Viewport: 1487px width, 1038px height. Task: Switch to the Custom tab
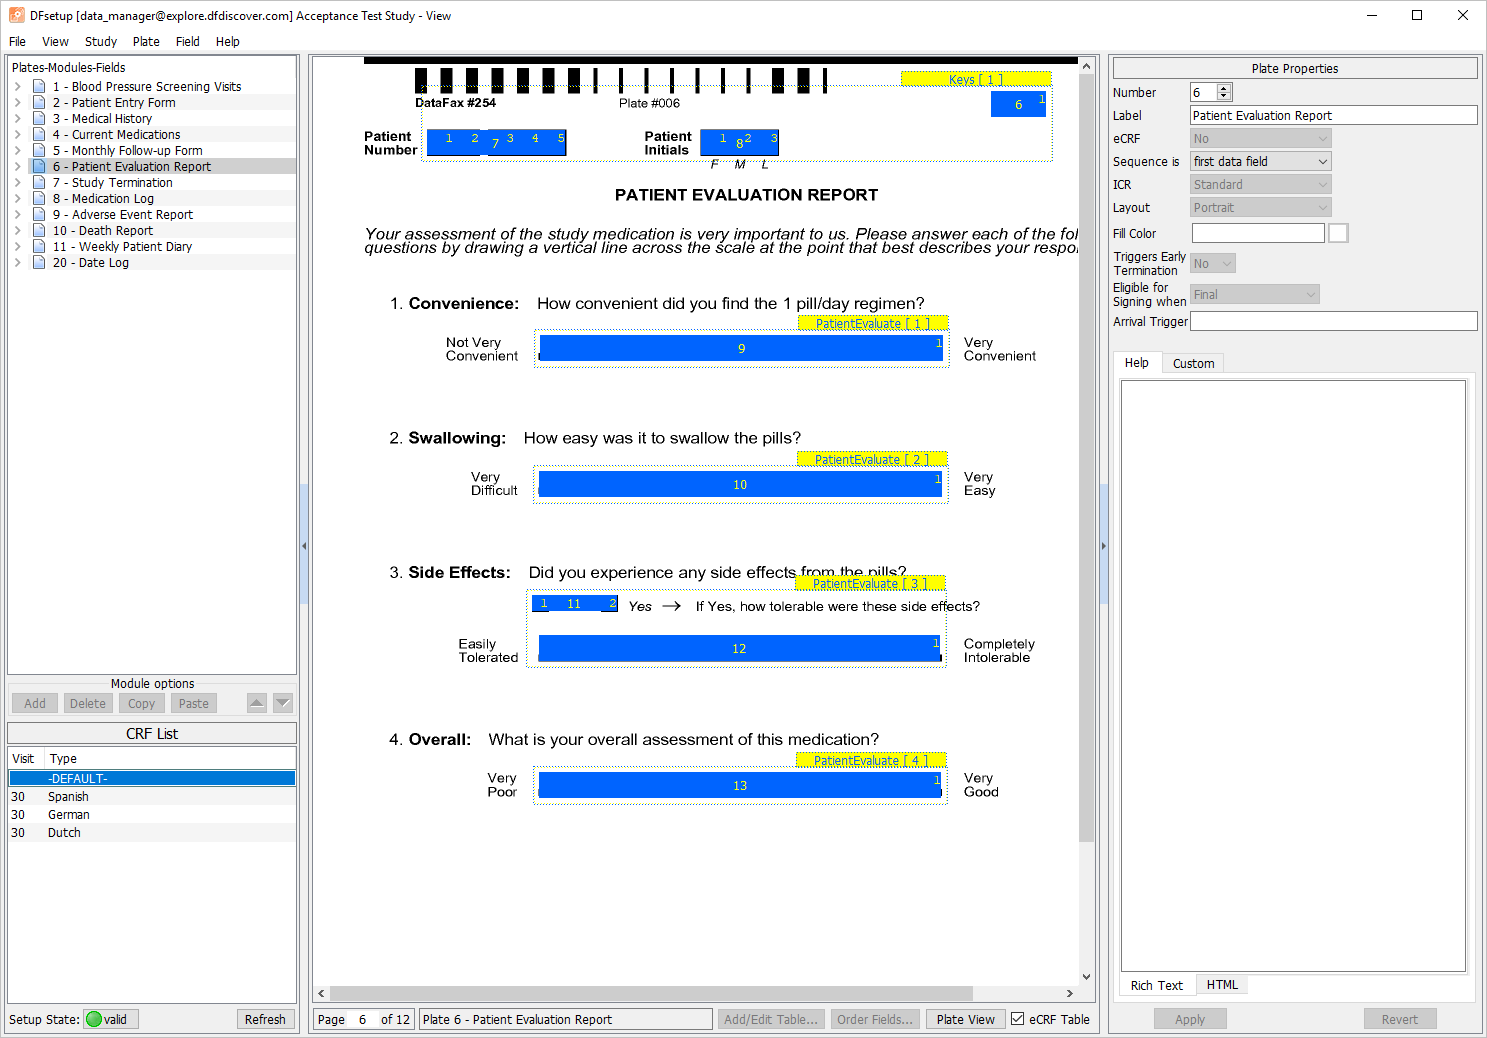coord(1193,363)
